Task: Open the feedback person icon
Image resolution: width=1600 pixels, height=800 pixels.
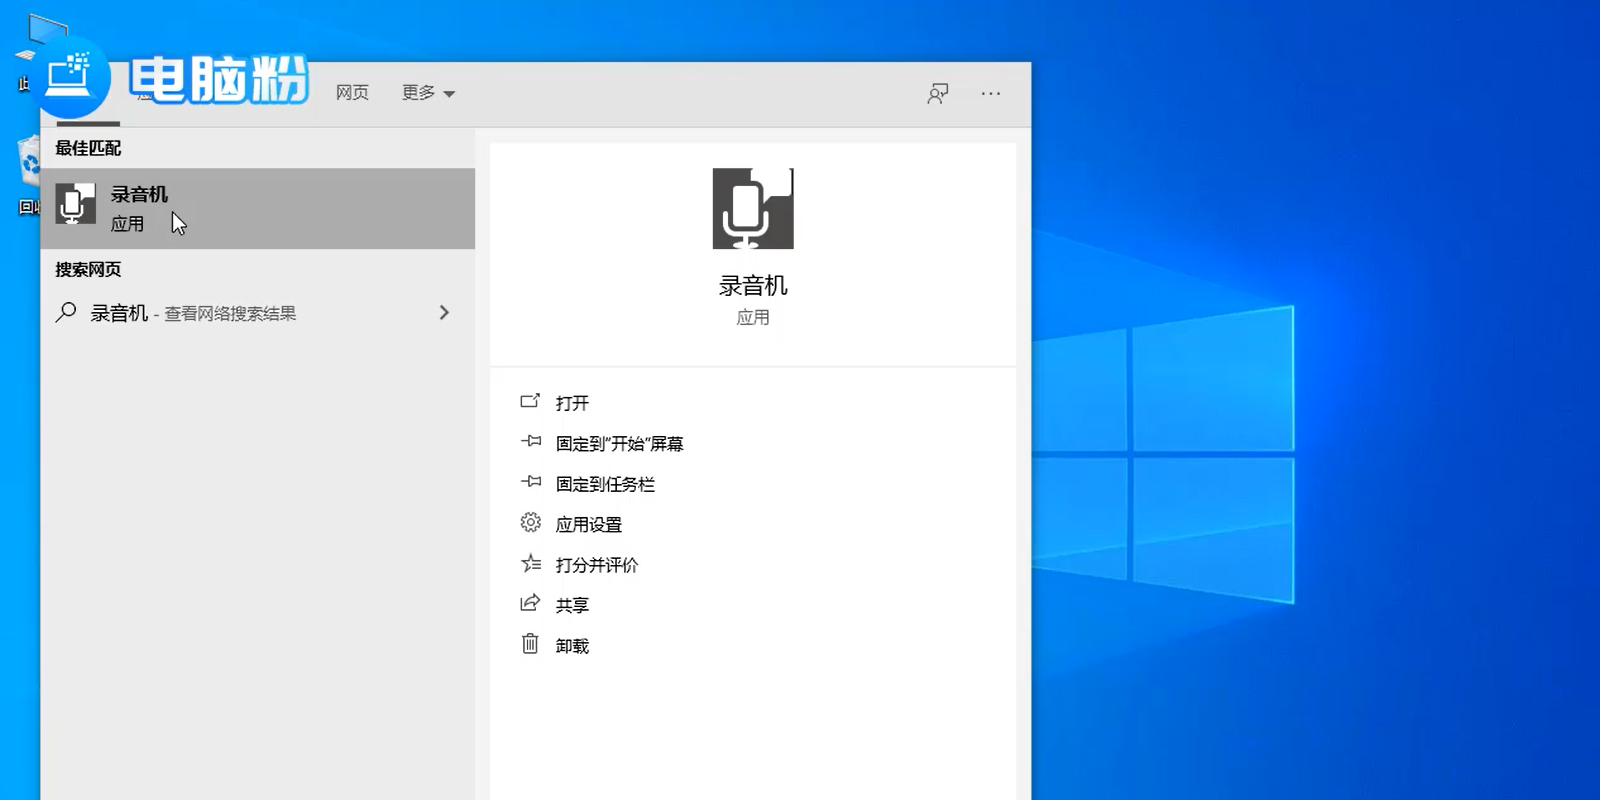Action: [x=937, y=94]
